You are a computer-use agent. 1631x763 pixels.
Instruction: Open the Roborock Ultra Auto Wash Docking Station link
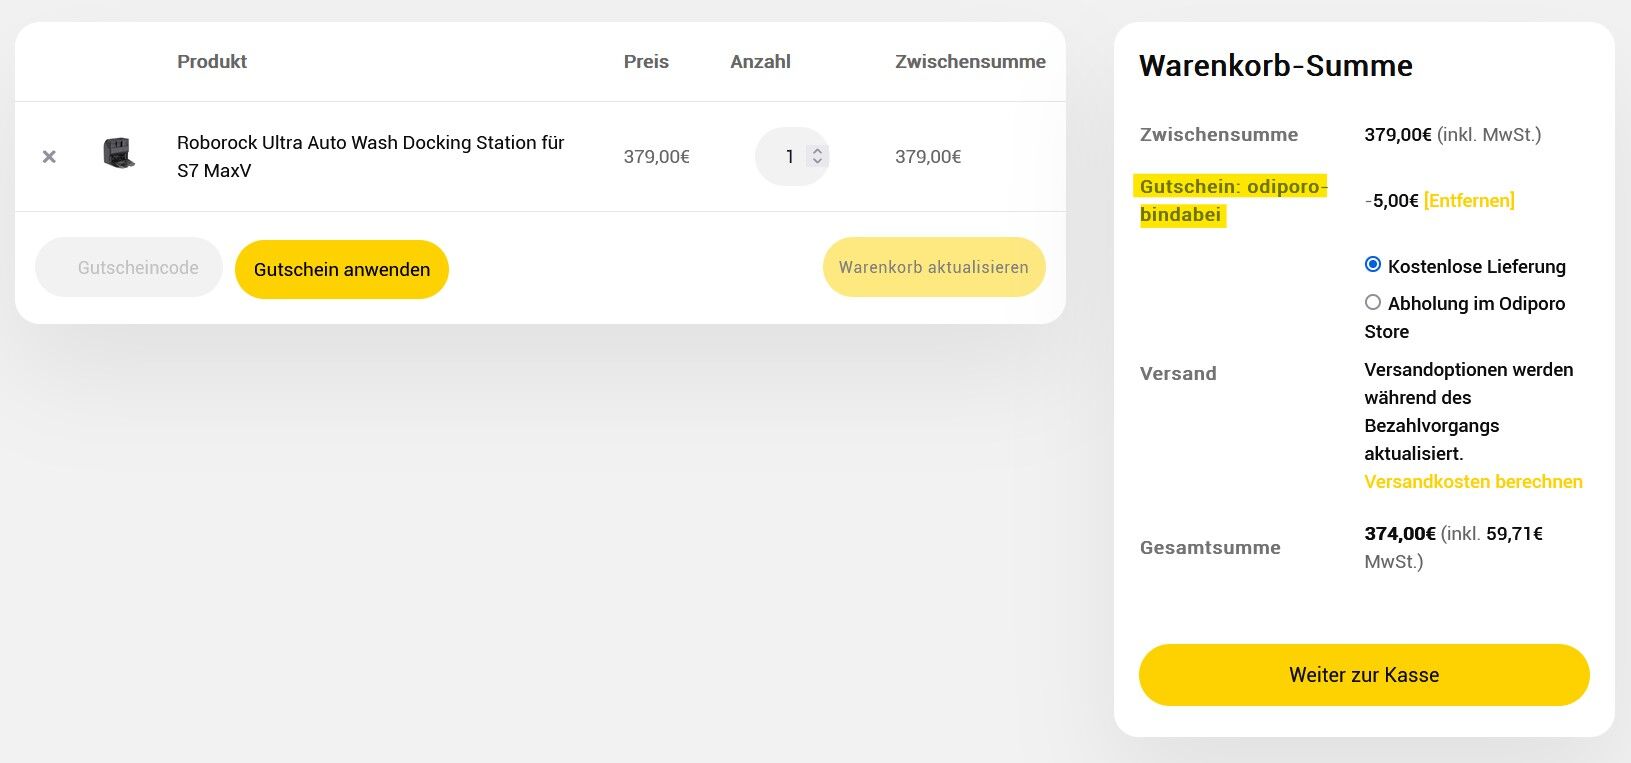tap(371, 156)
